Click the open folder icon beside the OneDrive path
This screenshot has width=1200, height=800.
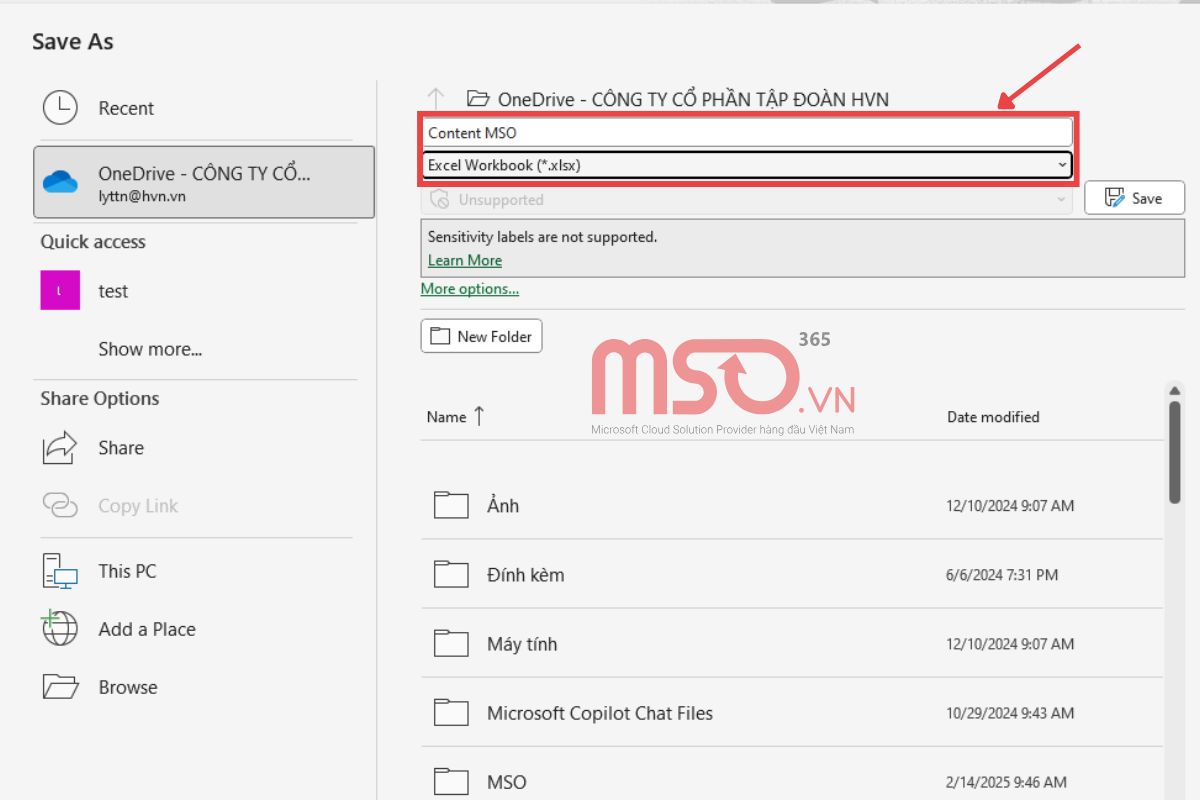pyautogui.click(x=478, y=98)
